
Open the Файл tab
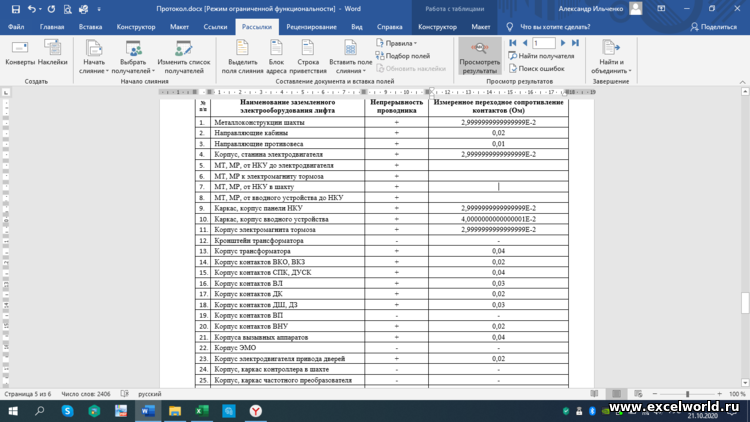coord(16,27)
